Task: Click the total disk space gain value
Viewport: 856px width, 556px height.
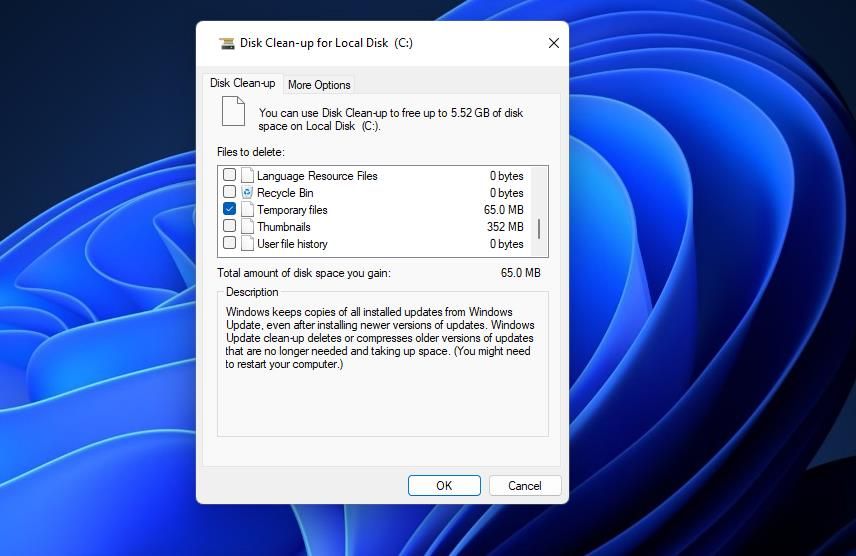Action: tap(520, 273)
